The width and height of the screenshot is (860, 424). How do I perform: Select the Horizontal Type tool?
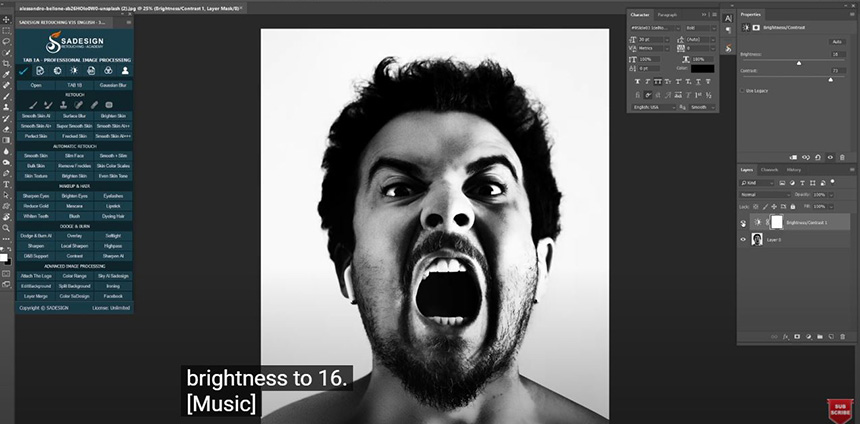click(x=6, y=184)
